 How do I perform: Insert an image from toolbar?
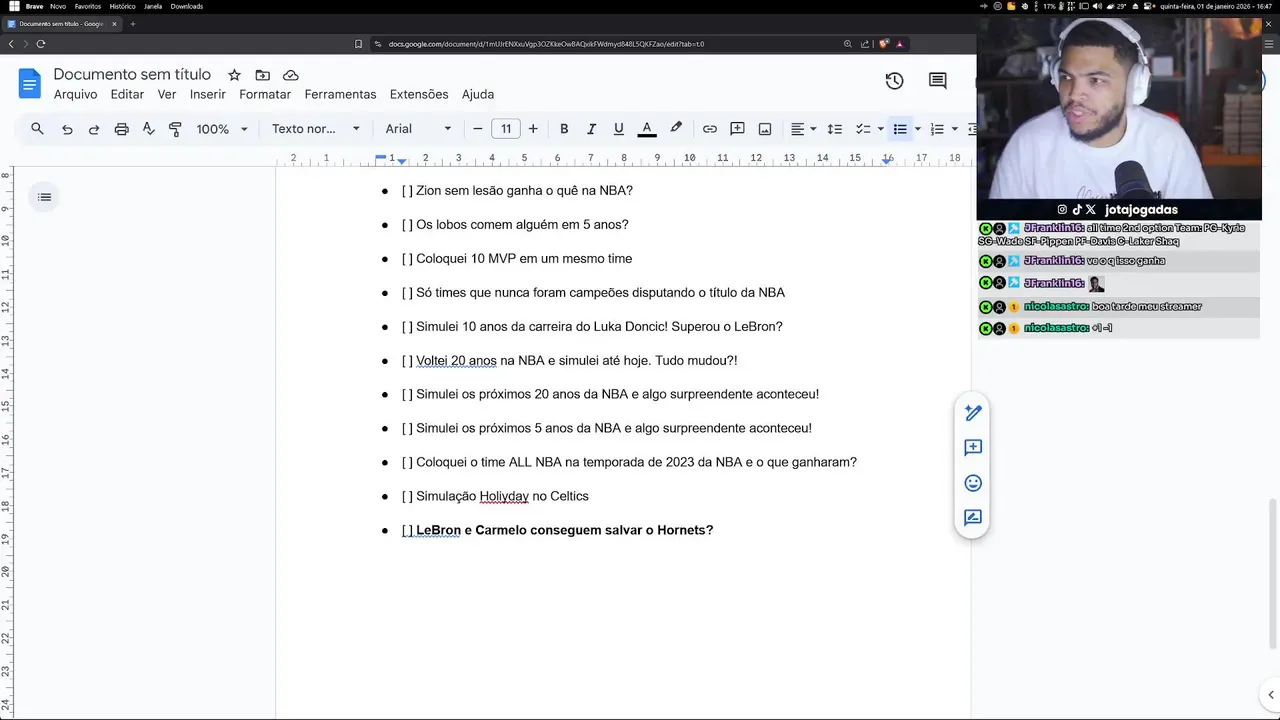coord(765,129)
